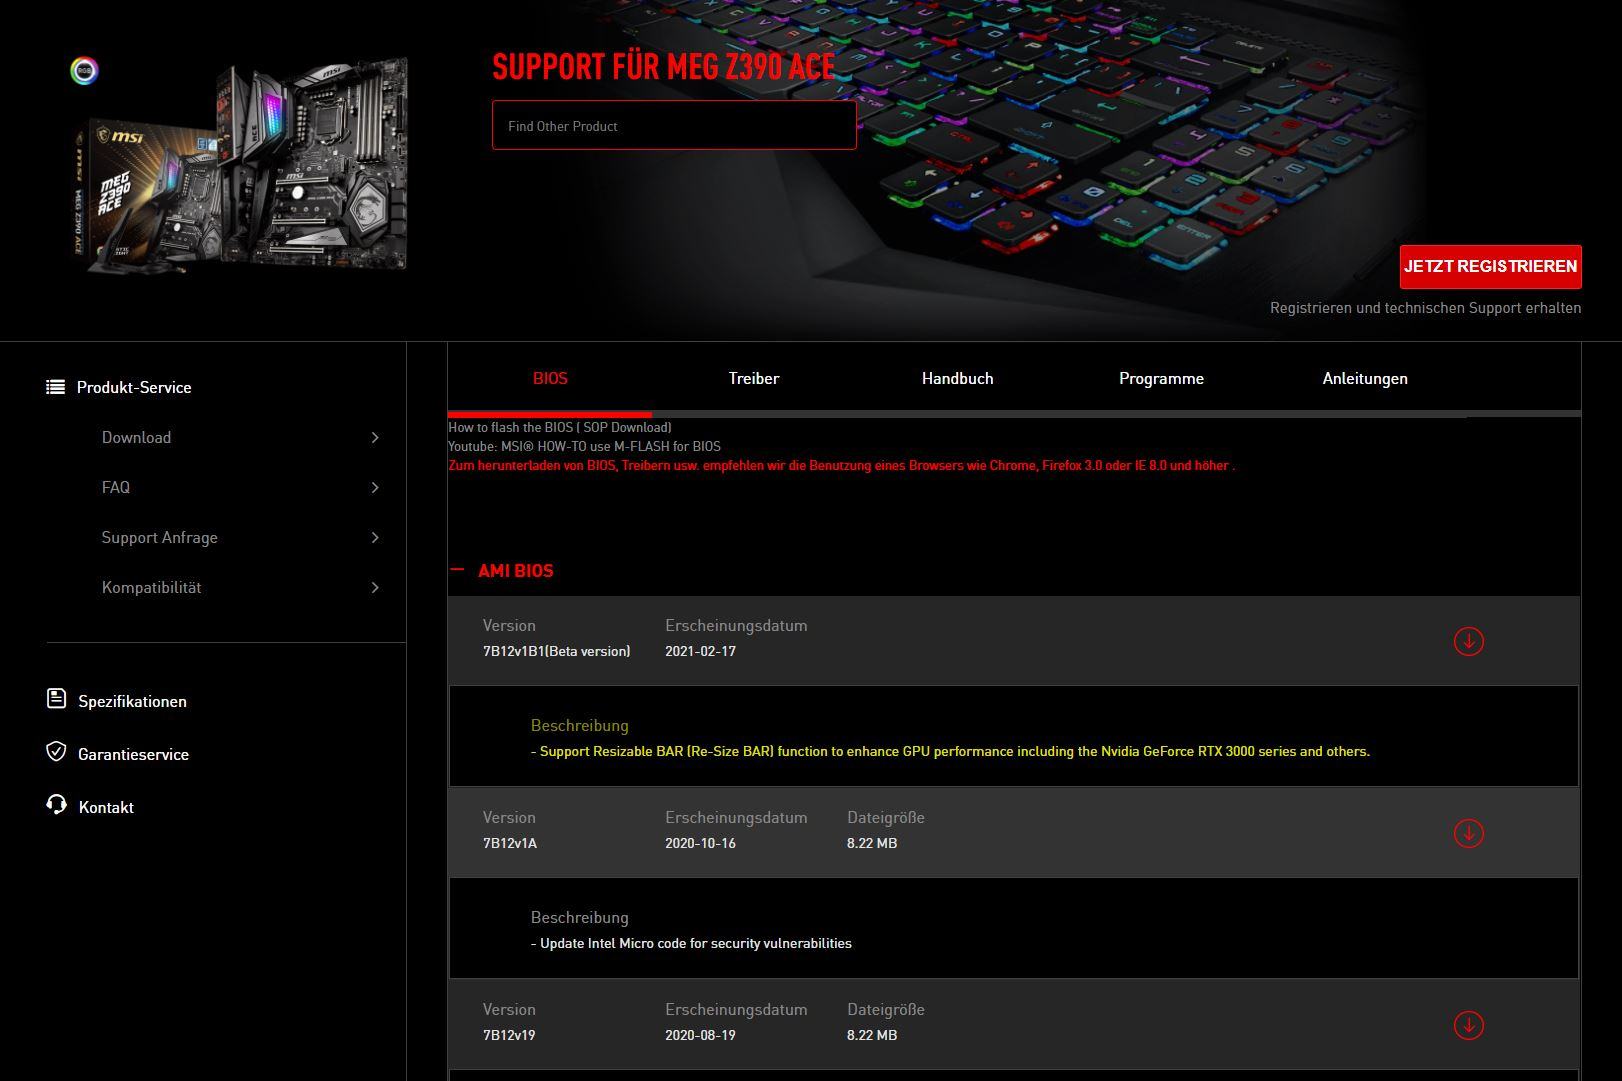Image resolution: width=1622 pixels, height=1081 pixels.
Task: Open the Spezifikationen link
Action: (132, 701)
